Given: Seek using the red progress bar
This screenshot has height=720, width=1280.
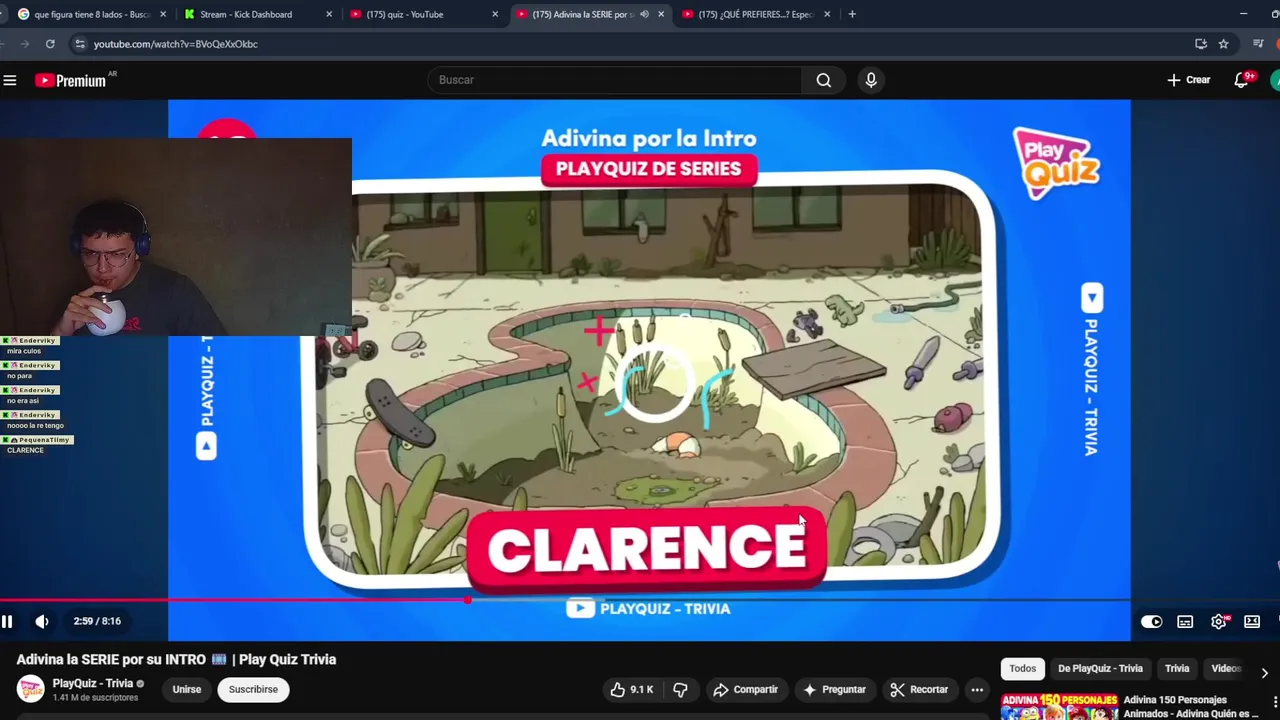Looking at the screenshot, I should click(640, 600).
